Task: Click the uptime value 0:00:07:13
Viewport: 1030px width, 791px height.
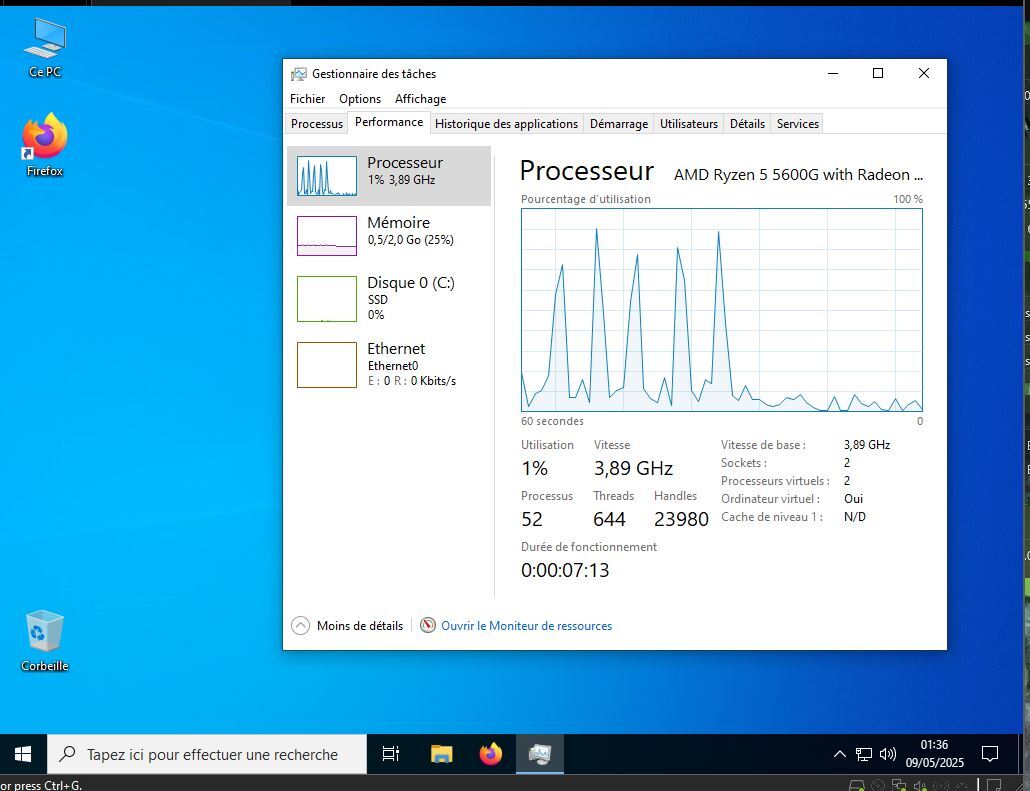Action: (x=565, y=570)
